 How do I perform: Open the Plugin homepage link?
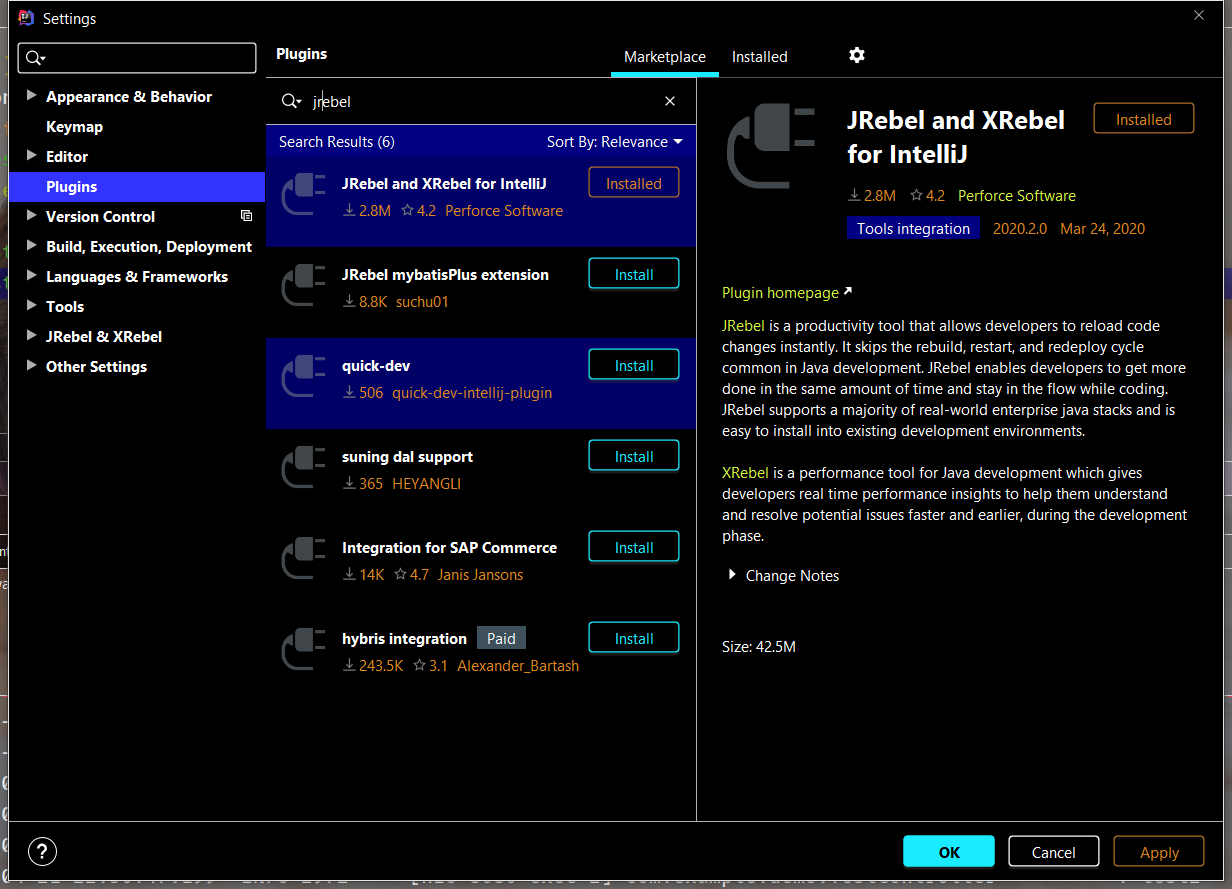(787, 293)
